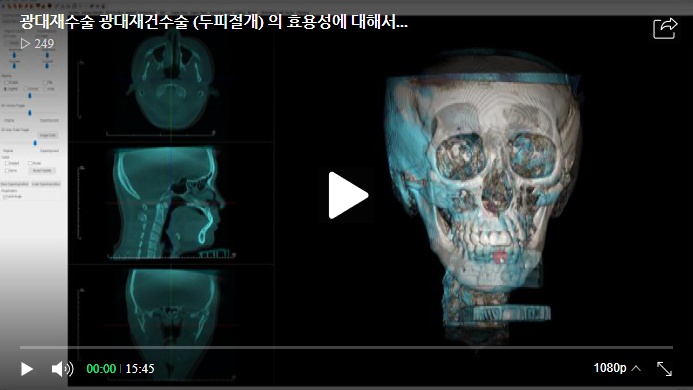Click the share icon on the video

(x=665, y=29)
